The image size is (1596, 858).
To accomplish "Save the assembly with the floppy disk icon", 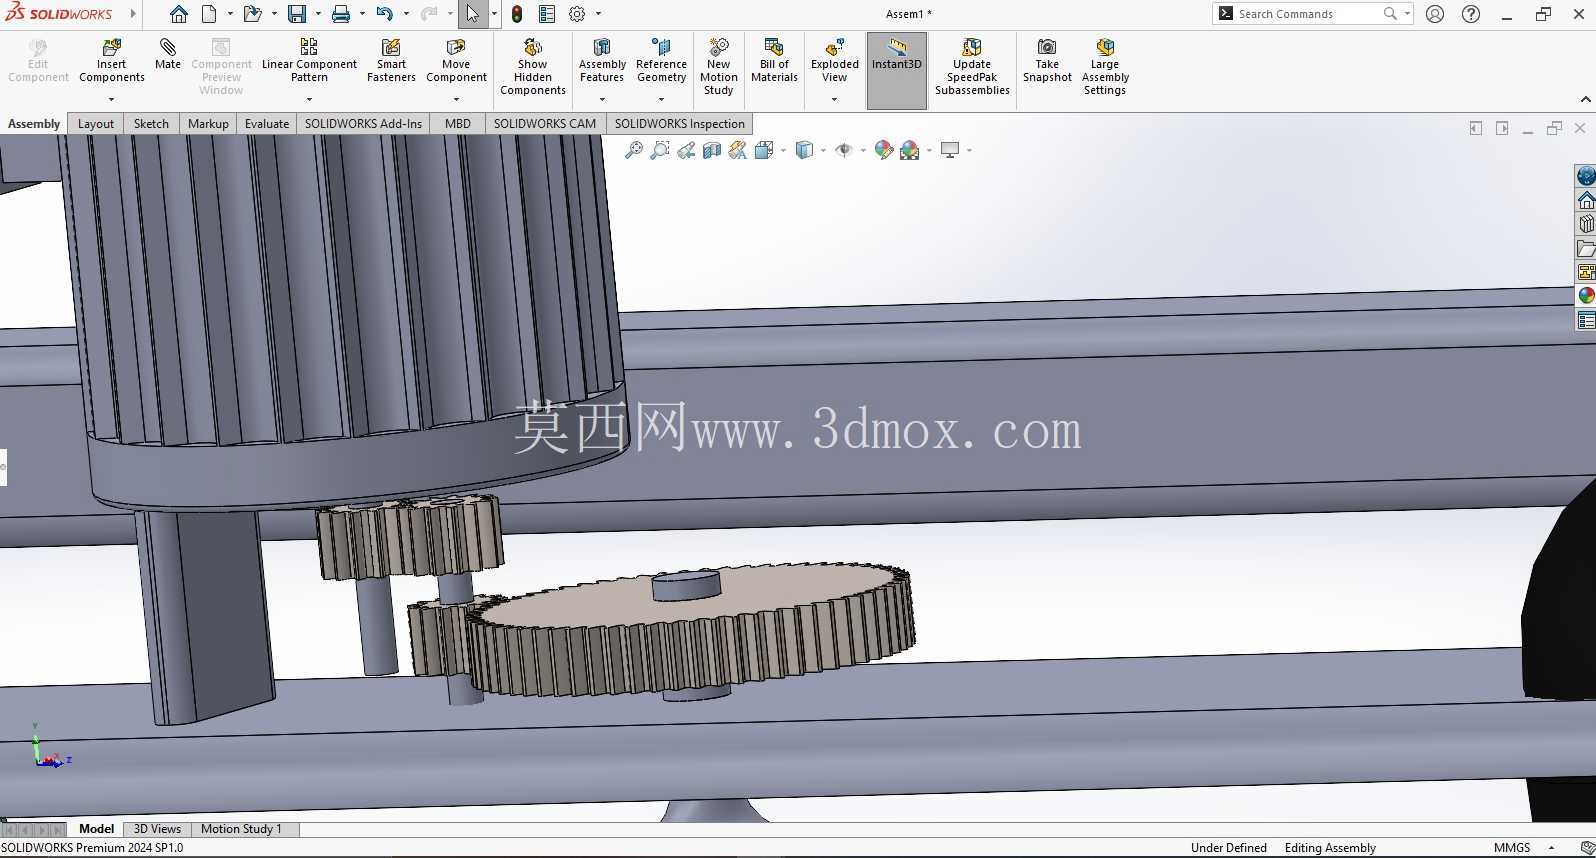I will point(297,14).
